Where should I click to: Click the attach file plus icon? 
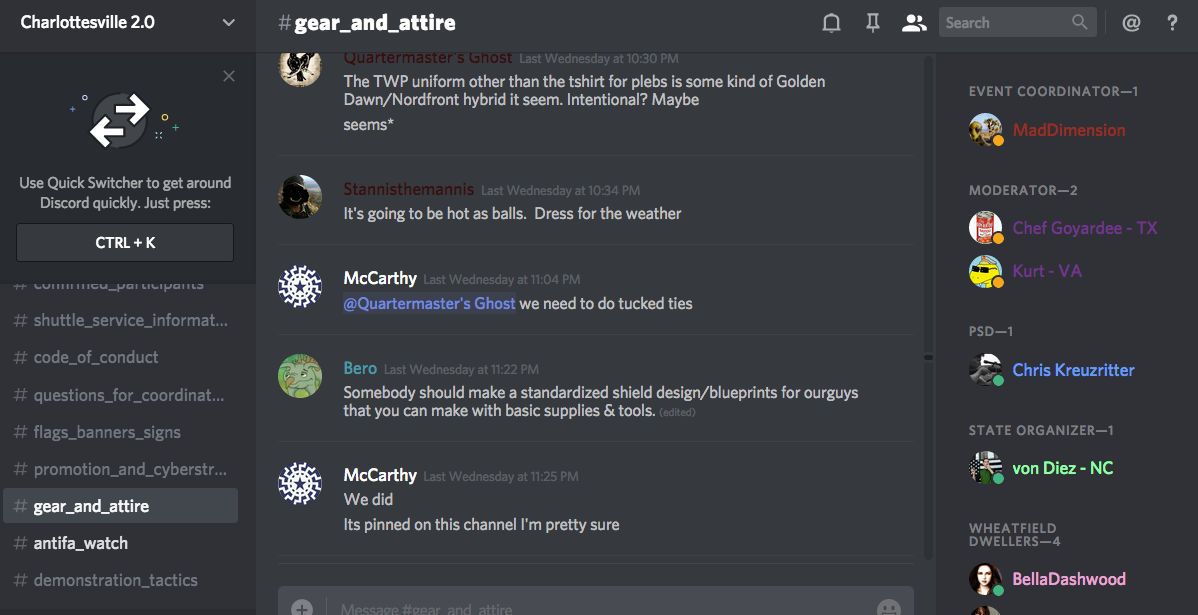click(302, 608)
